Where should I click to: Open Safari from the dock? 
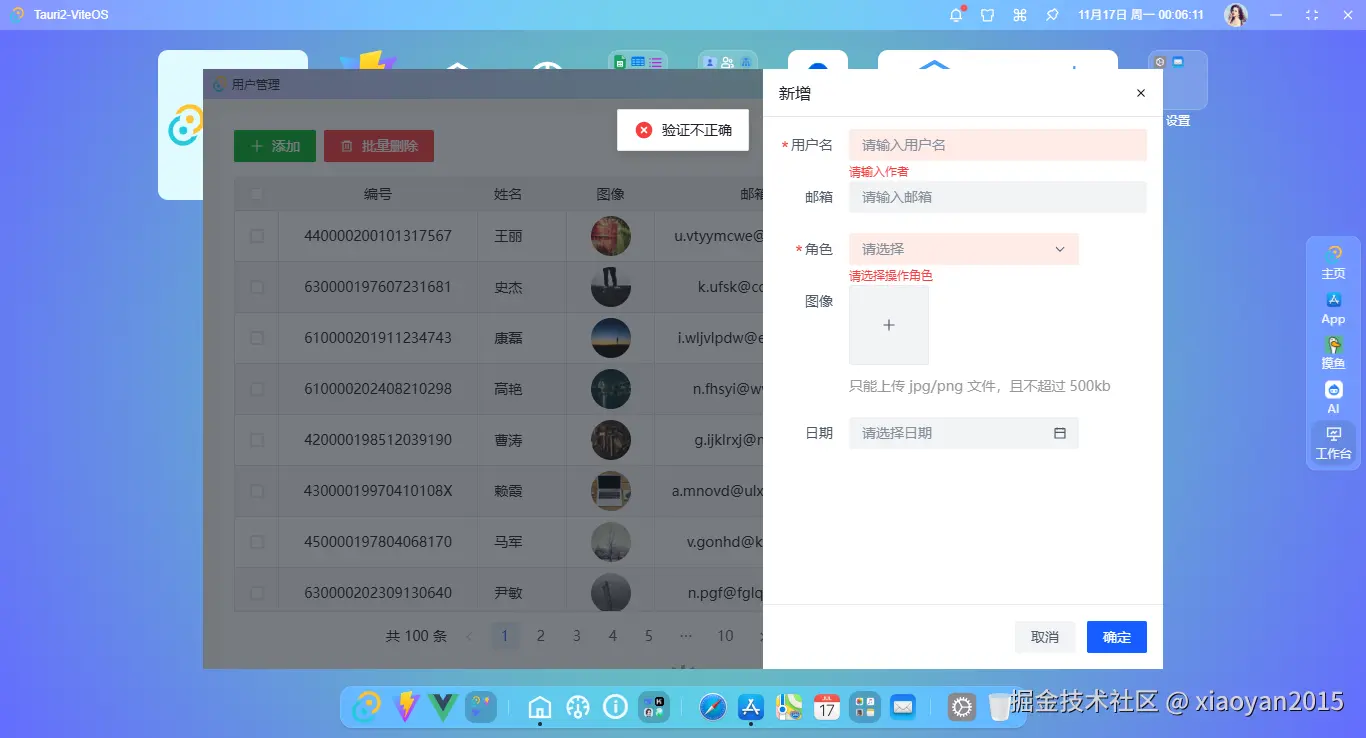711,706
